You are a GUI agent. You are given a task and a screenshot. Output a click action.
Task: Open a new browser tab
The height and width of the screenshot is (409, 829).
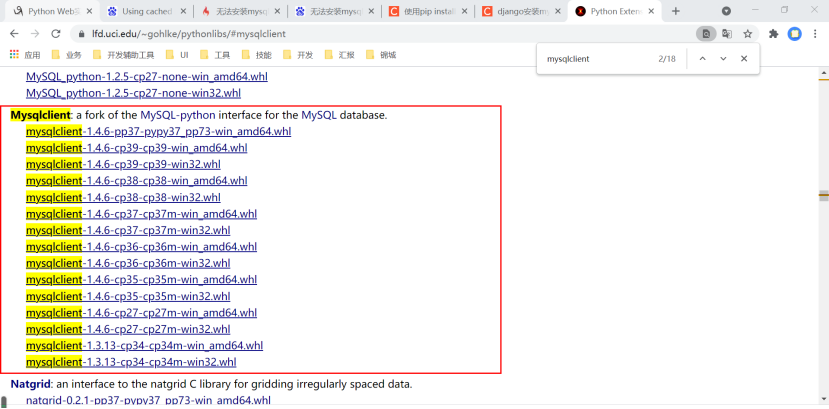(676, 11)
